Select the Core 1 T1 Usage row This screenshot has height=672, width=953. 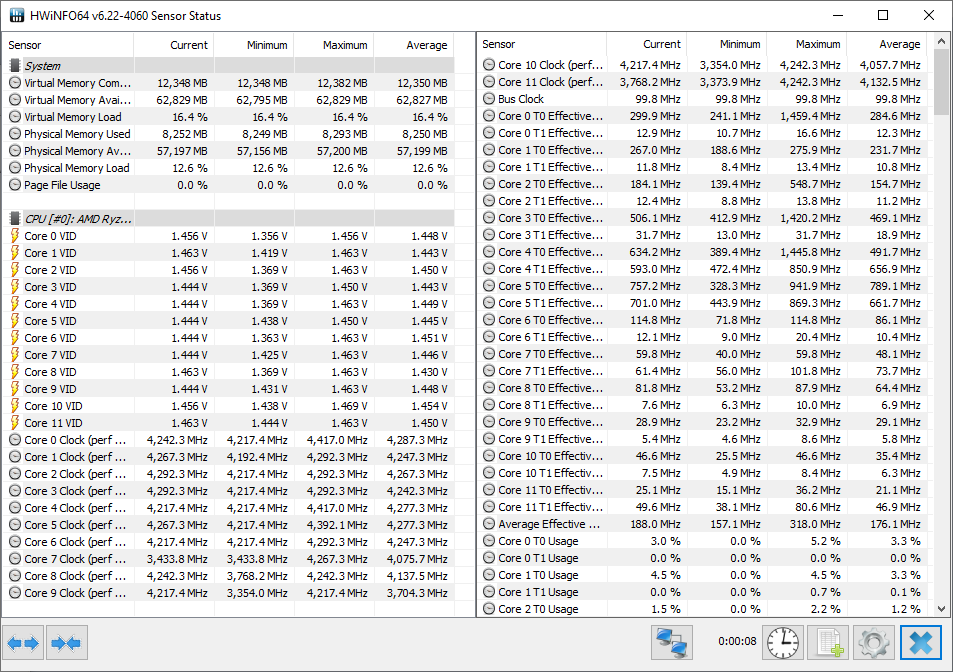point(702,592)
